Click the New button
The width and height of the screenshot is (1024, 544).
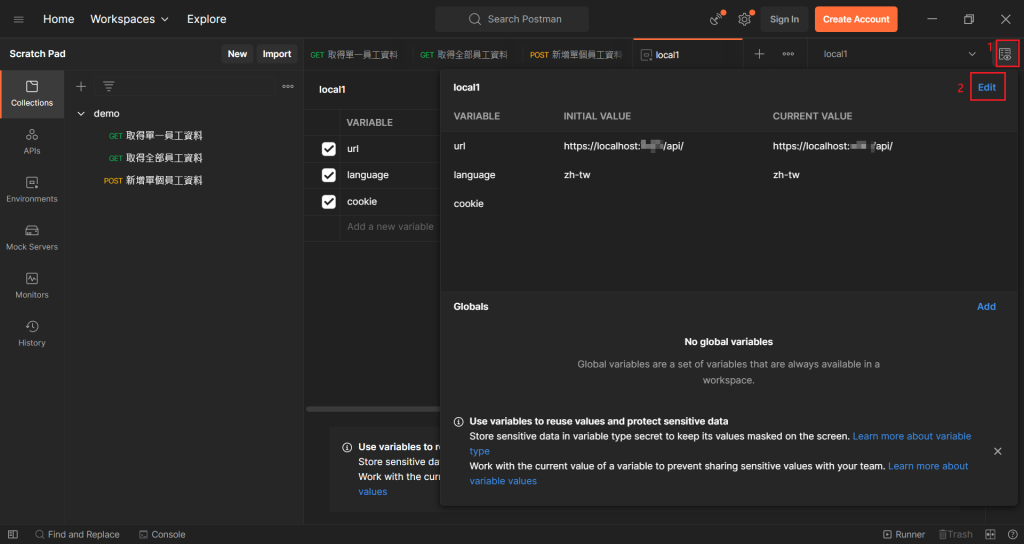click(x=237, y=54)
